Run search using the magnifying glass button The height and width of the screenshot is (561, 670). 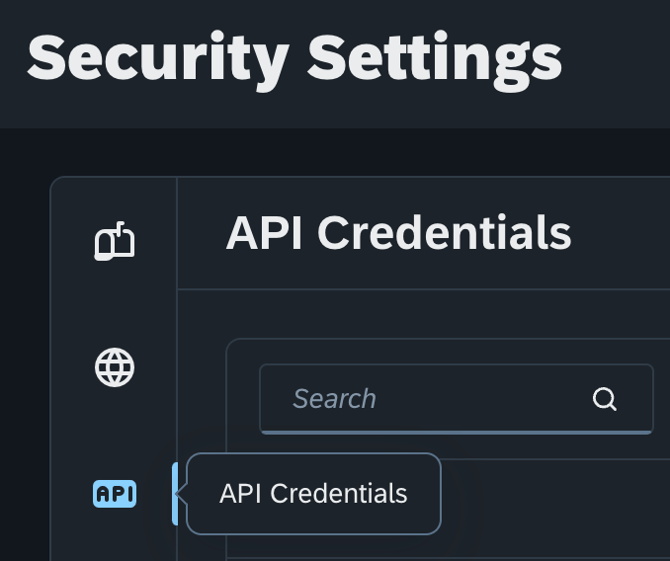[605, 399]
